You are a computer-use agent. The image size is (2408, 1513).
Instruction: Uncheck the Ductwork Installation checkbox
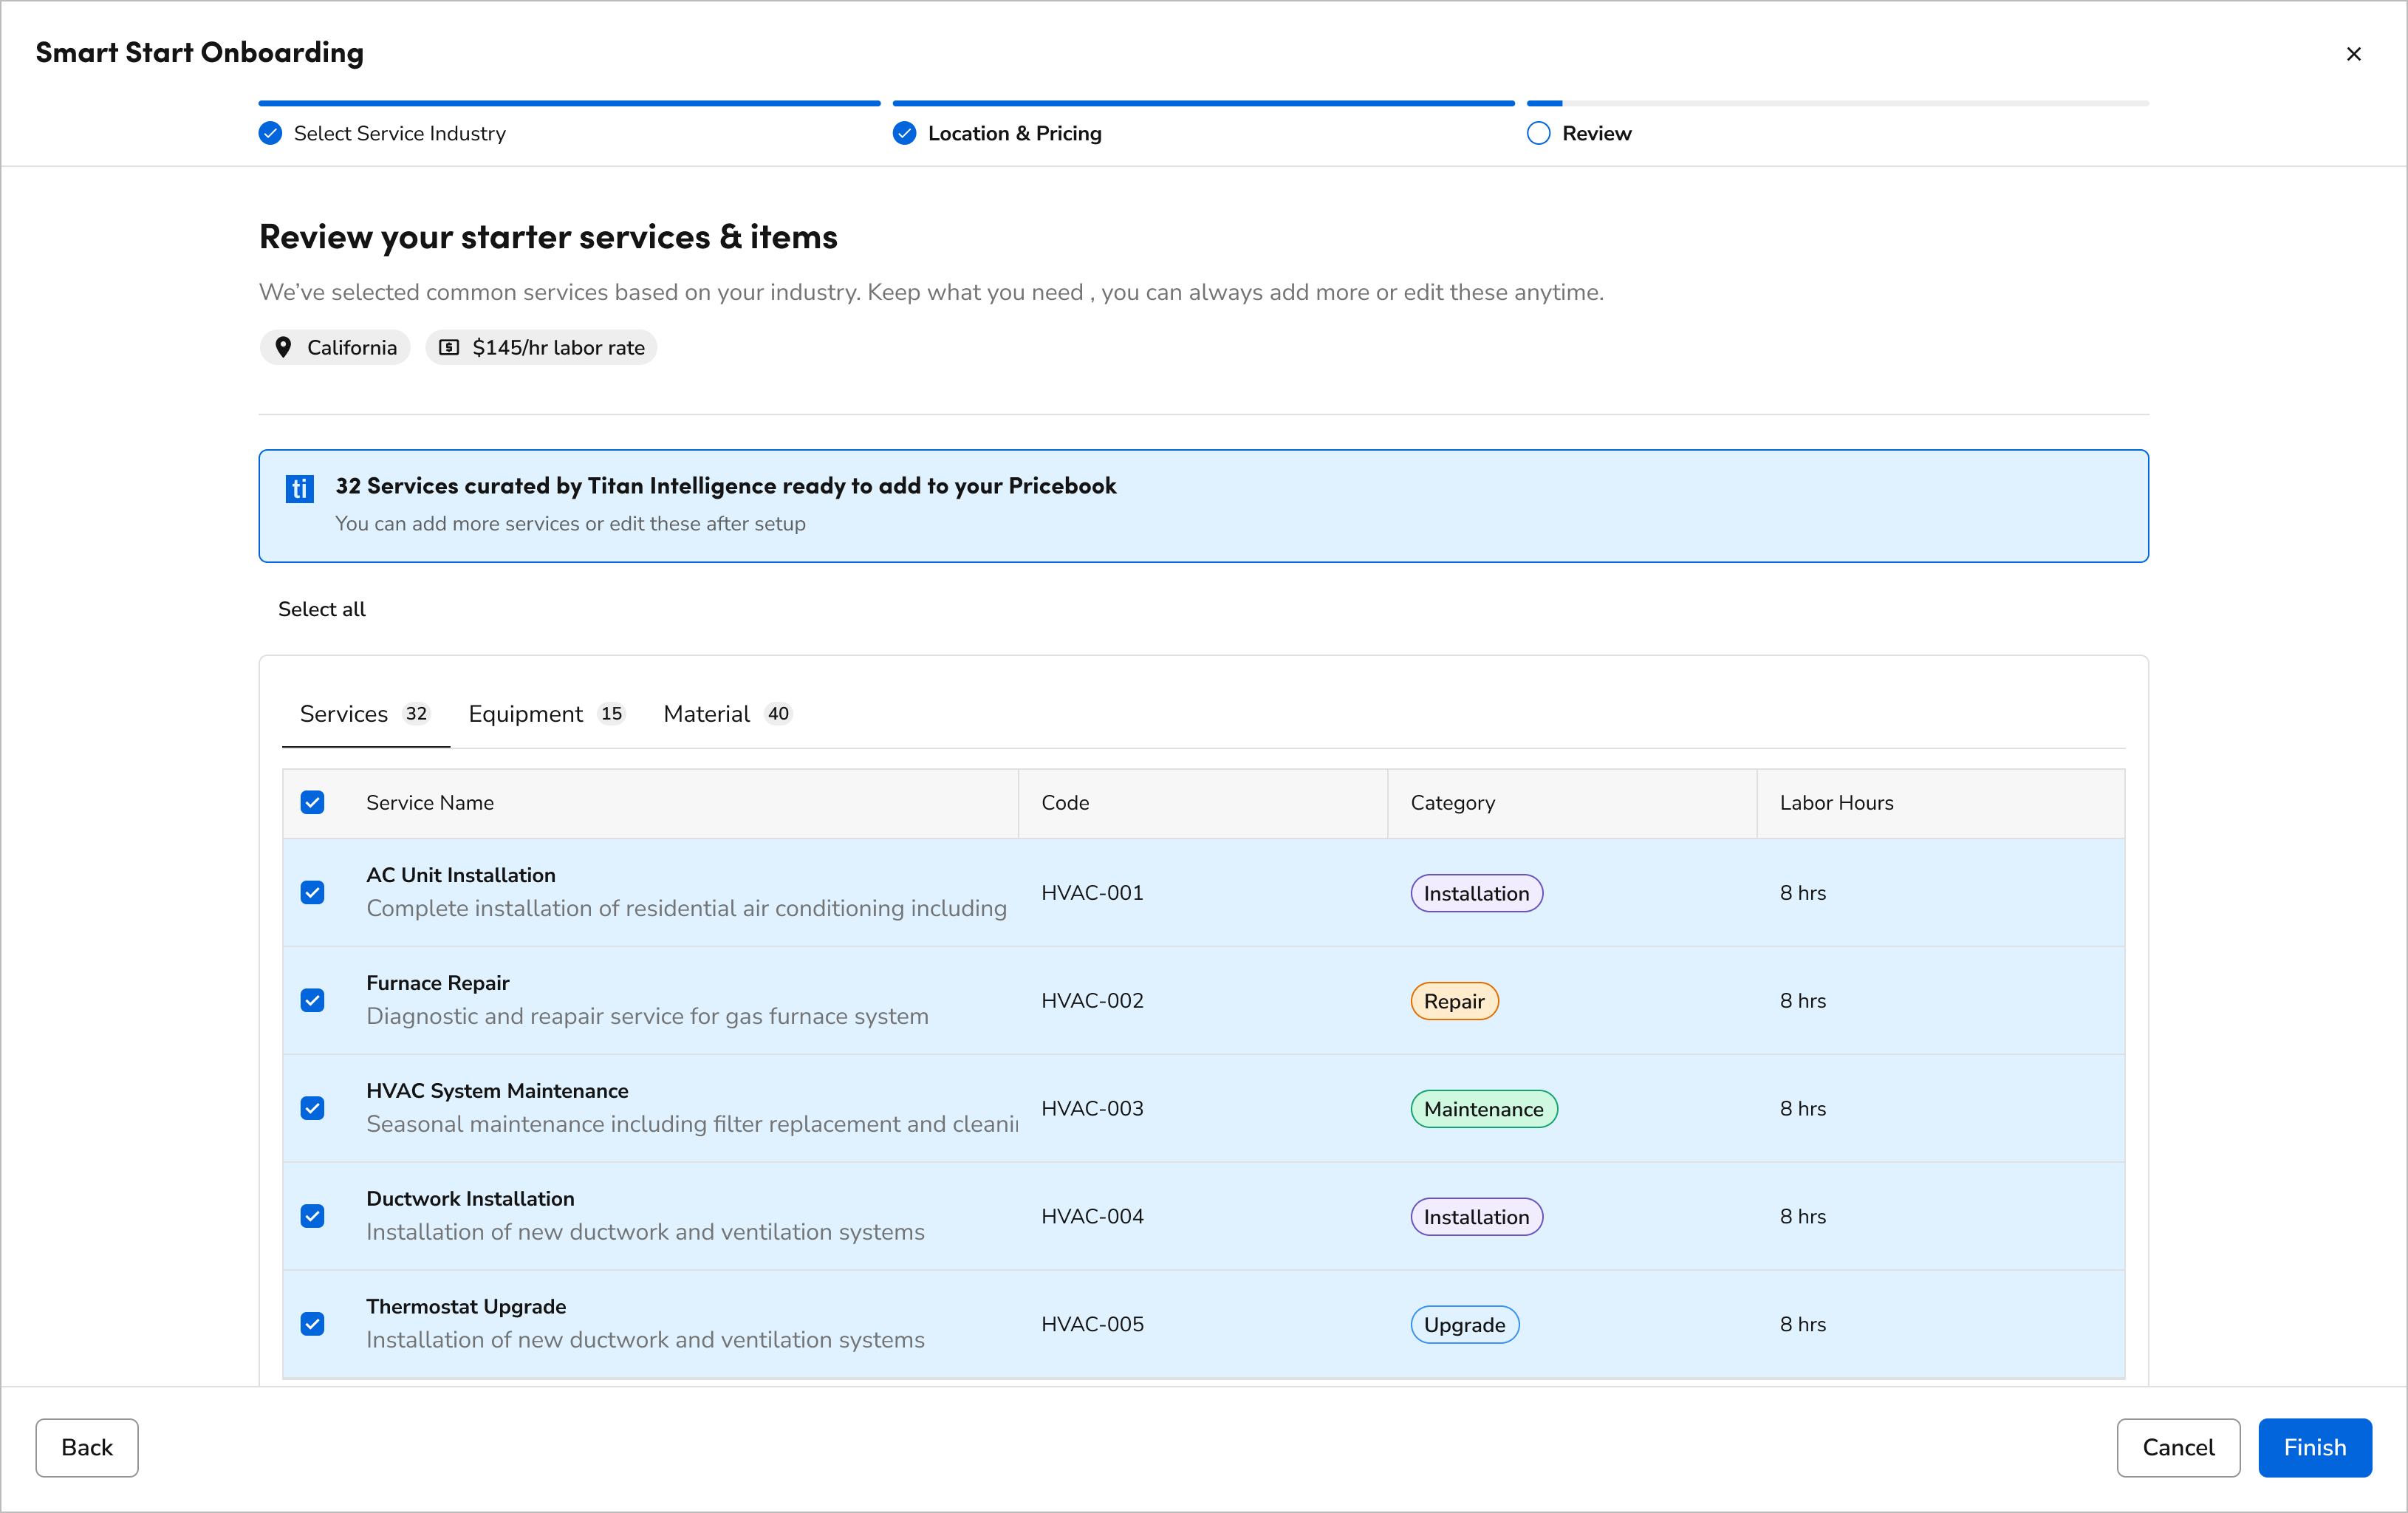(312, 1216)
